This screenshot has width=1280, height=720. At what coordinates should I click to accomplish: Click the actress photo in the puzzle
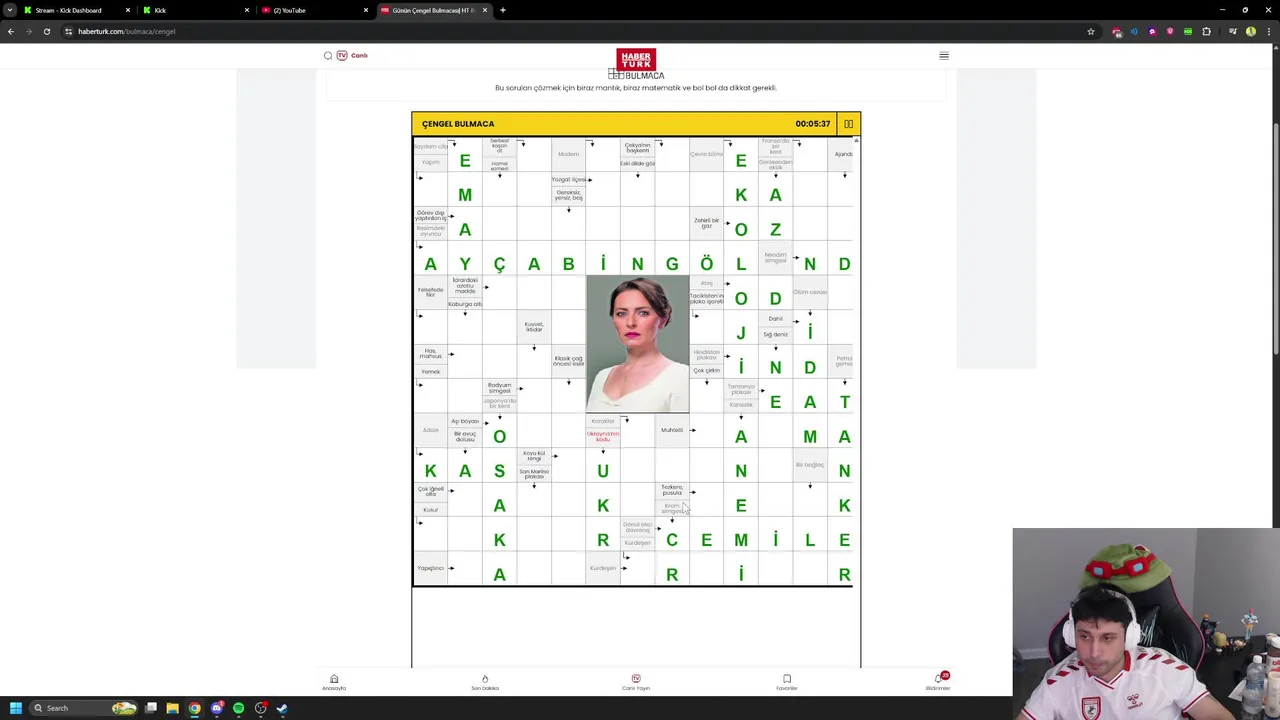point(637,344)
